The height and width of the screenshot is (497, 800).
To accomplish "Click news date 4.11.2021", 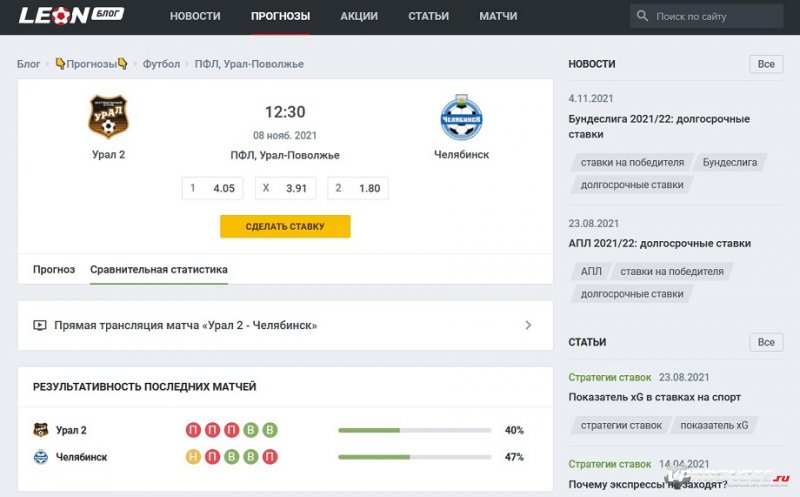I will [591, 98].
